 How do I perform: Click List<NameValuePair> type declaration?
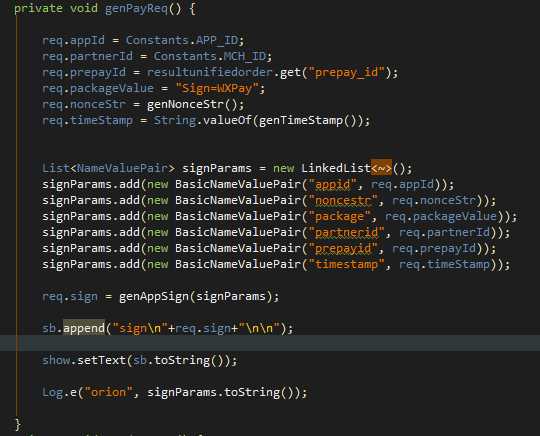tap(108, 168)
